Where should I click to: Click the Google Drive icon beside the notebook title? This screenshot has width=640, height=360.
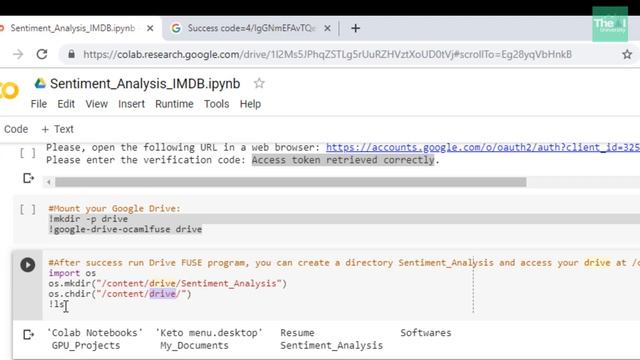click(x=40, y=83)
